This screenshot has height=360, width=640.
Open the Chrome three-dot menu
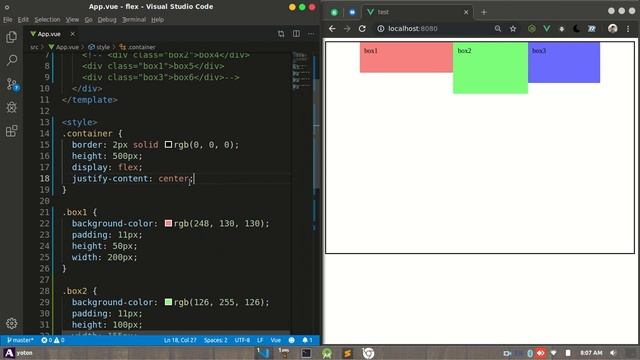628,29
